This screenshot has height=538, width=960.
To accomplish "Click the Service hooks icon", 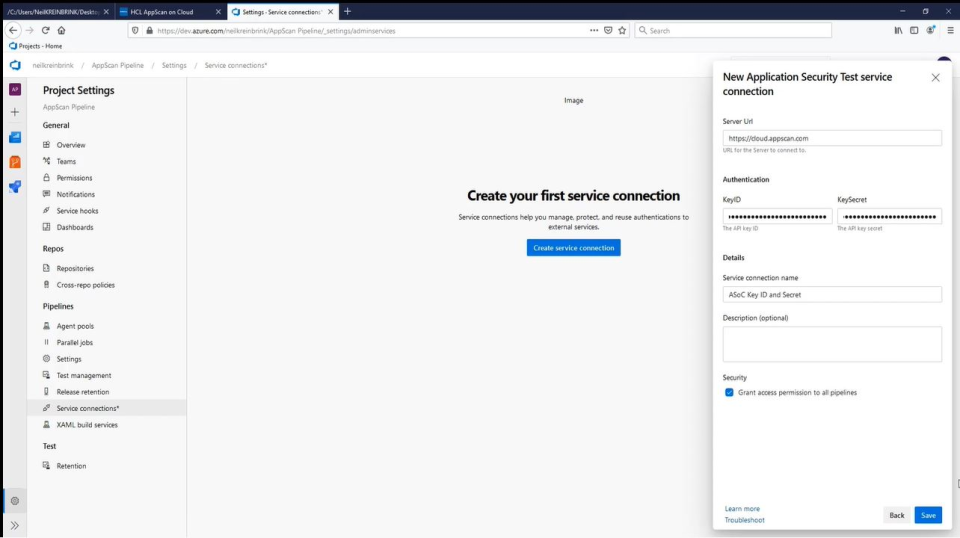I will coord(47,211).
